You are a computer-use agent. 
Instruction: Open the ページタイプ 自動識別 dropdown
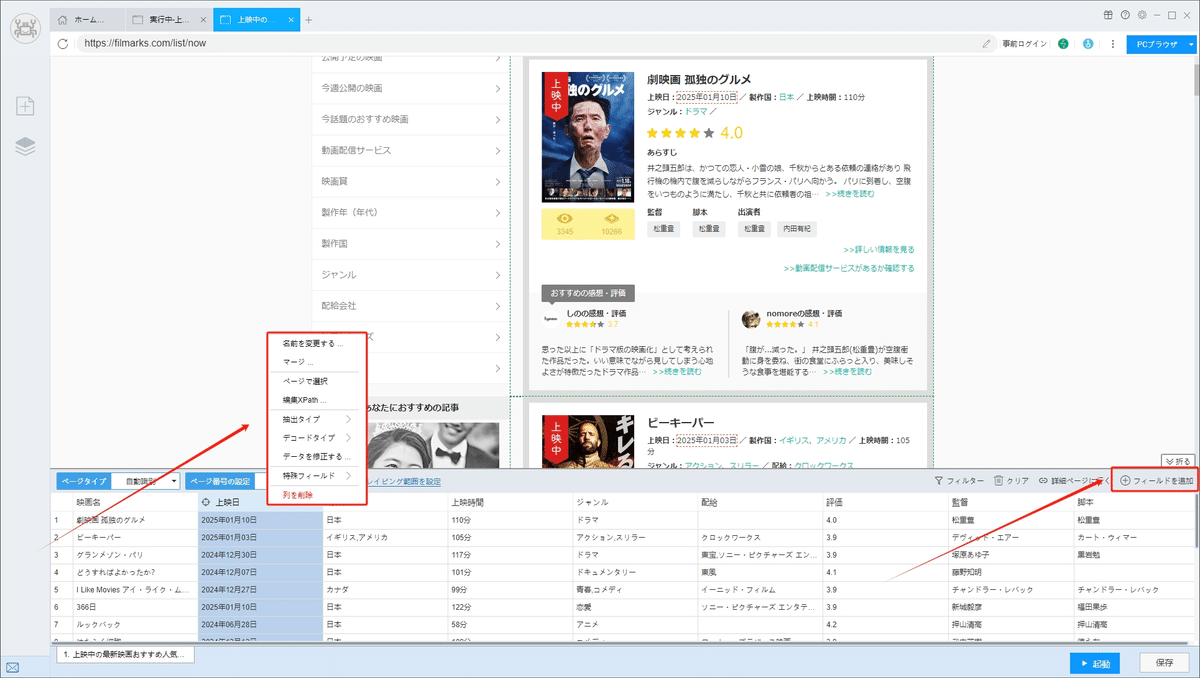pyautogui.click(x=144, y=481)
